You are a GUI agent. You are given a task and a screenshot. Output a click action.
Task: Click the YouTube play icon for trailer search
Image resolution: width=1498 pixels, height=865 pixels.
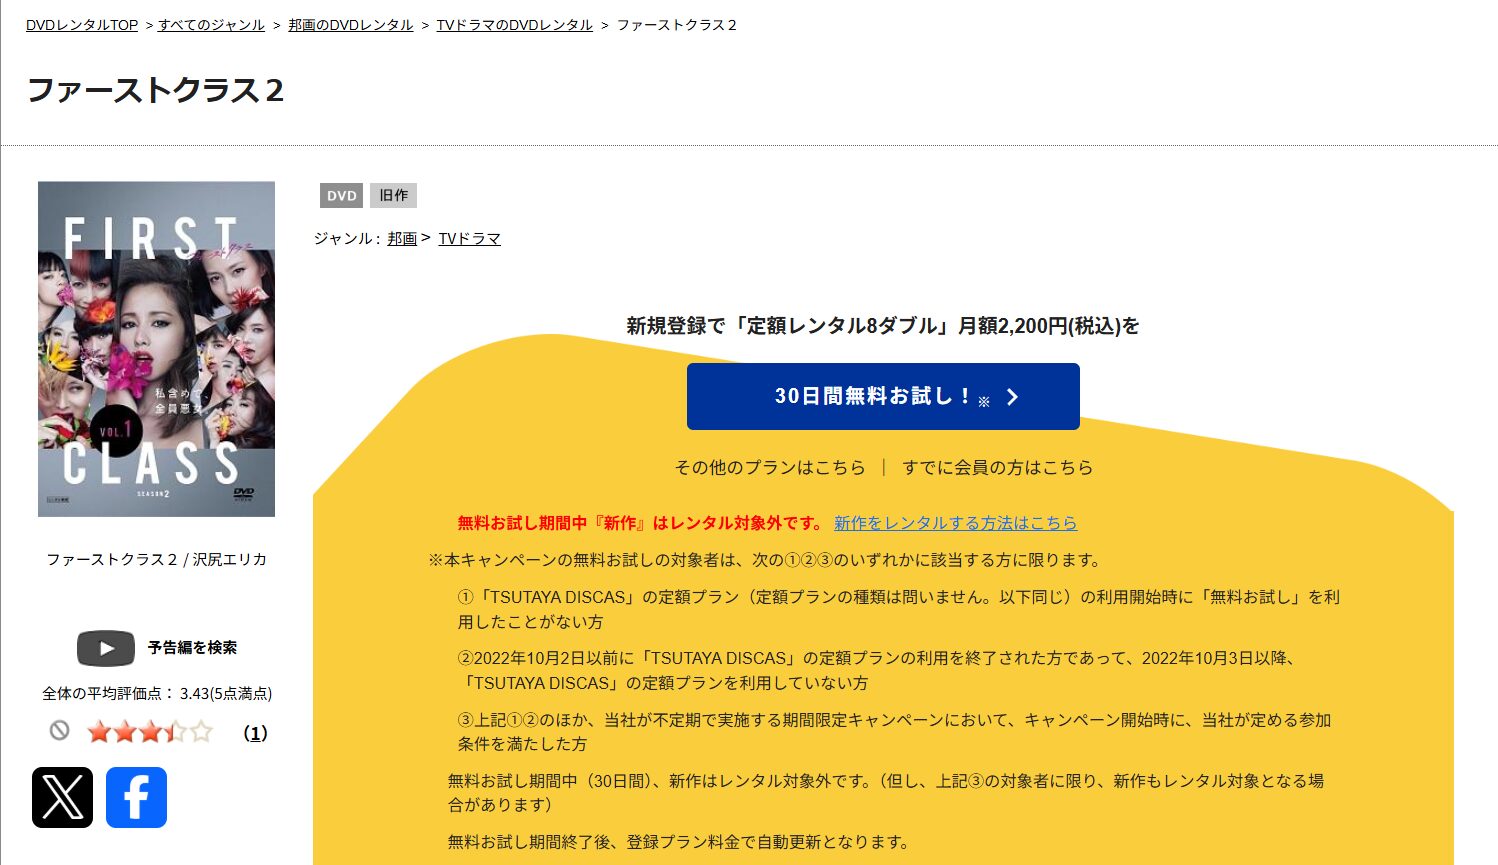[x=106, y=648]
